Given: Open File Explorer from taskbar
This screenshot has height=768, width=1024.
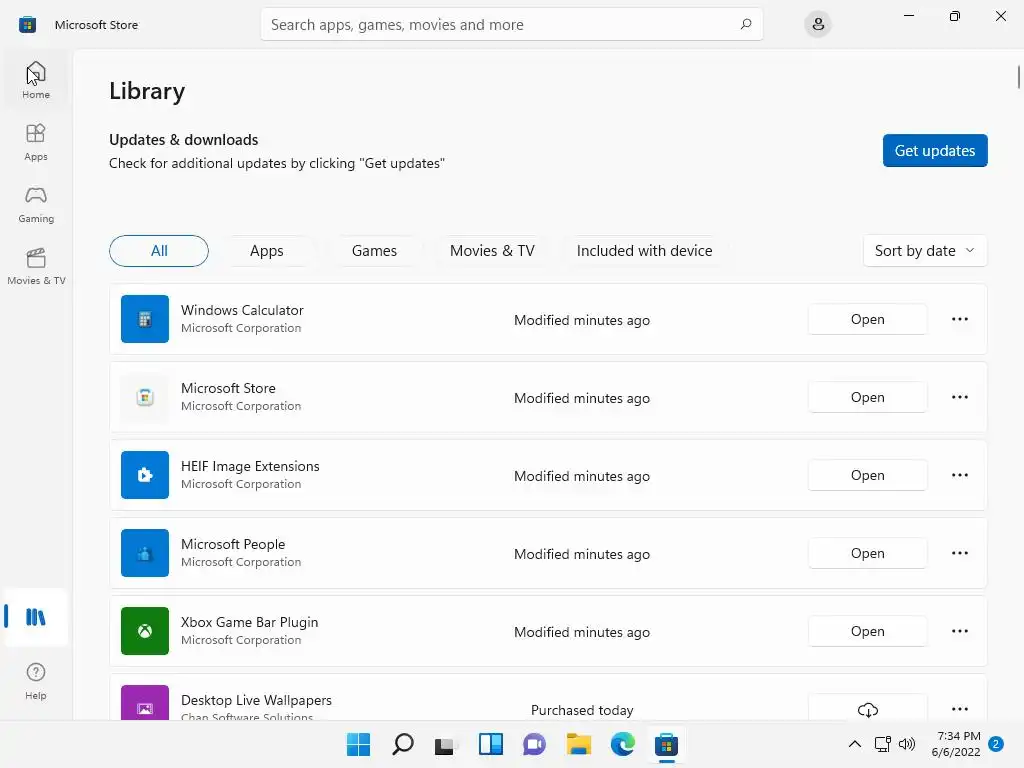Looking at the screenshot, I should tap(579, 744).
